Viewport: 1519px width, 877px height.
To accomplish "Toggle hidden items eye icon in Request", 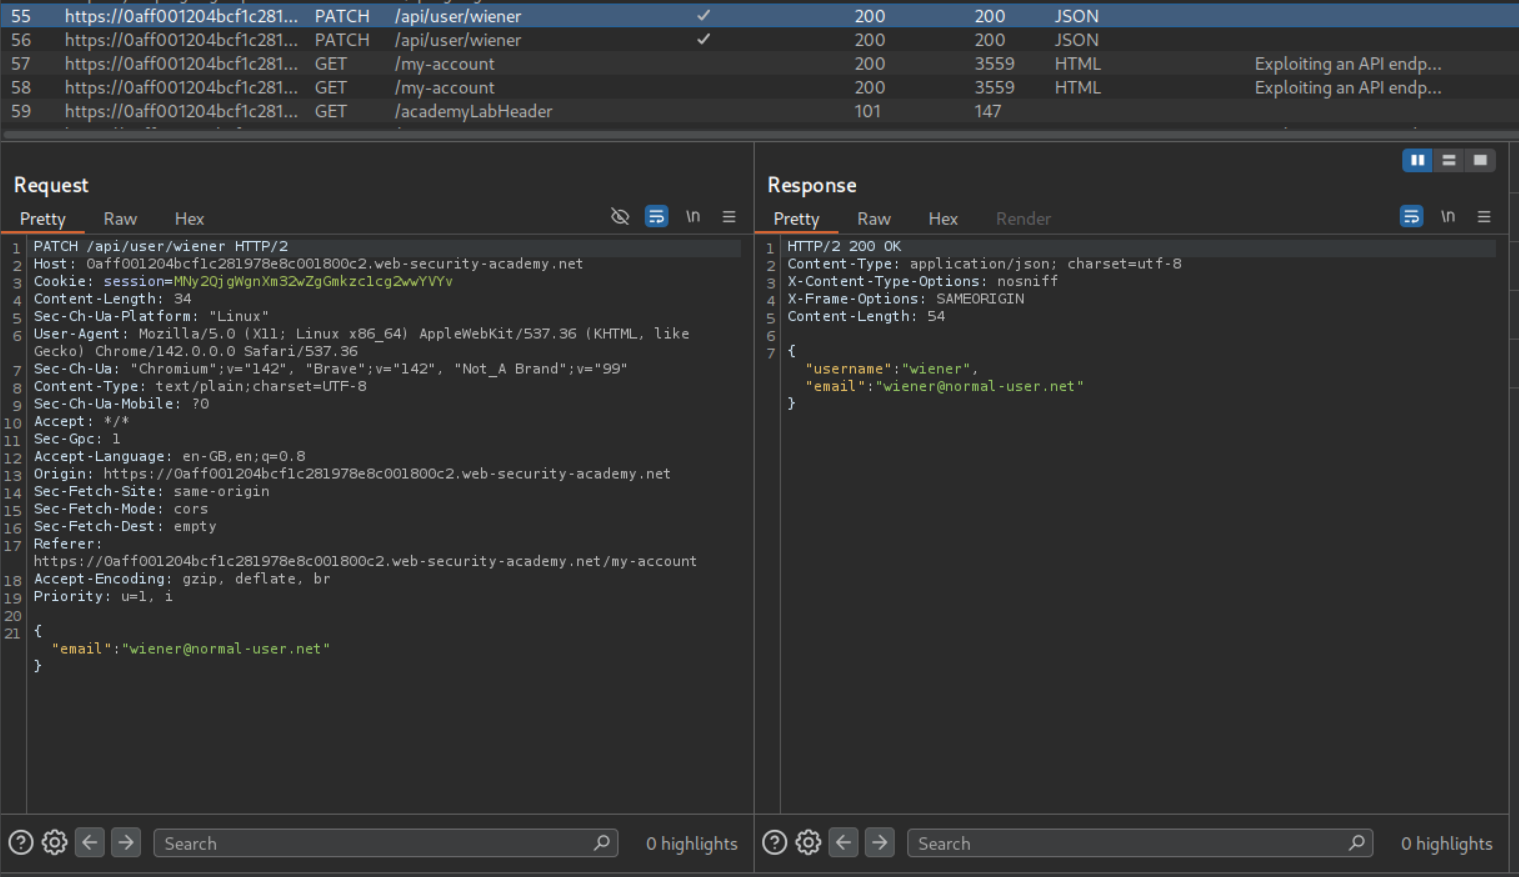I will 620,217.
